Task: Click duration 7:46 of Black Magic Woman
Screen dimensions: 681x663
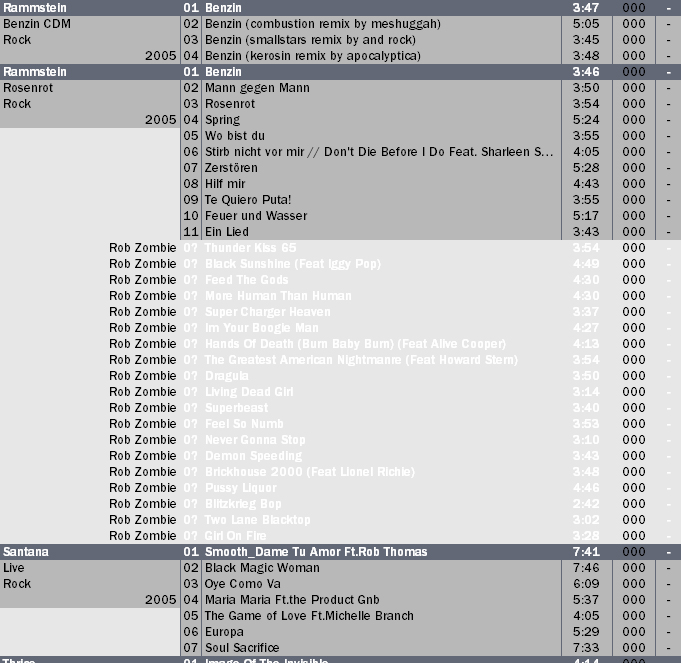Action: [x=586, y=568]
